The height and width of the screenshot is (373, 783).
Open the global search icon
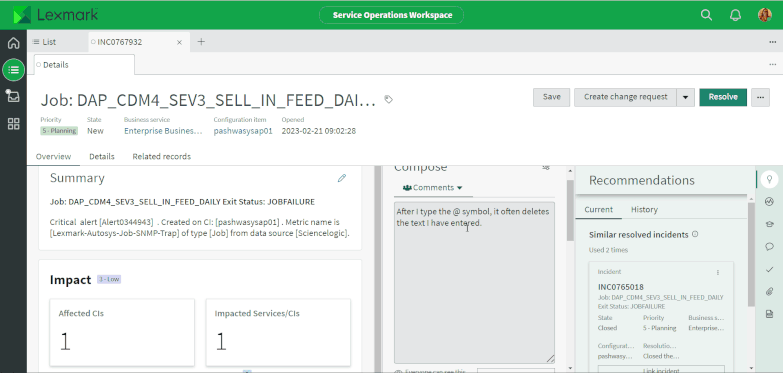pyautogui.click(x=706, y=15)
